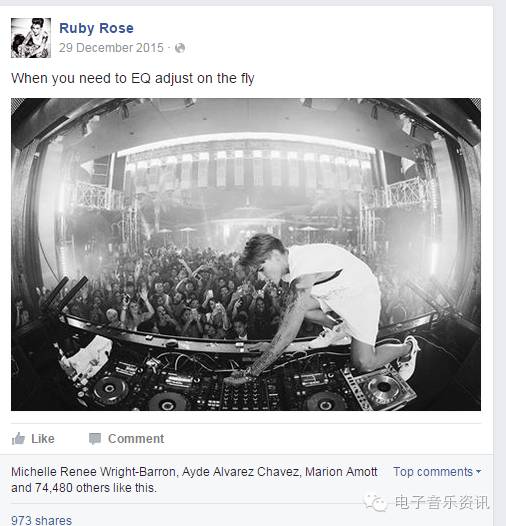
Task: Open Ruby Rose profile picture
Action: (x=31, y=38)
